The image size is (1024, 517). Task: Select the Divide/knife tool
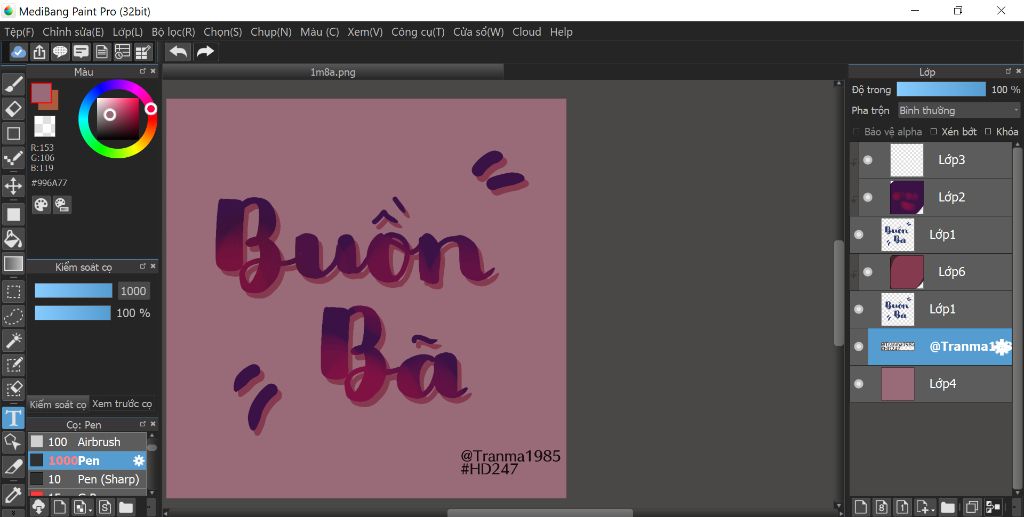click(13, 467)
